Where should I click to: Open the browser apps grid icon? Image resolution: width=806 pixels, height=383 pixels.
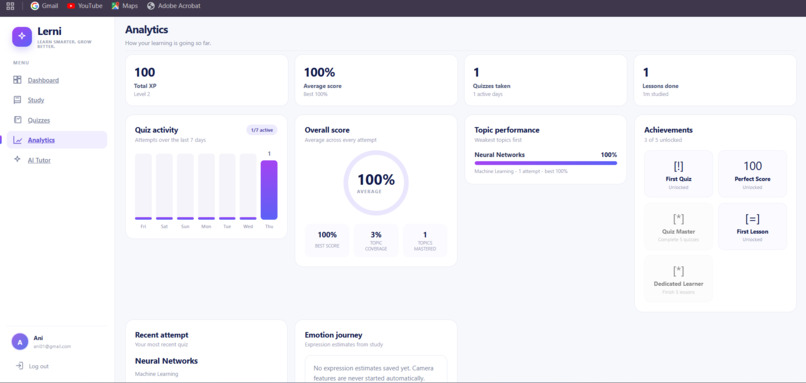coord(10,6)
